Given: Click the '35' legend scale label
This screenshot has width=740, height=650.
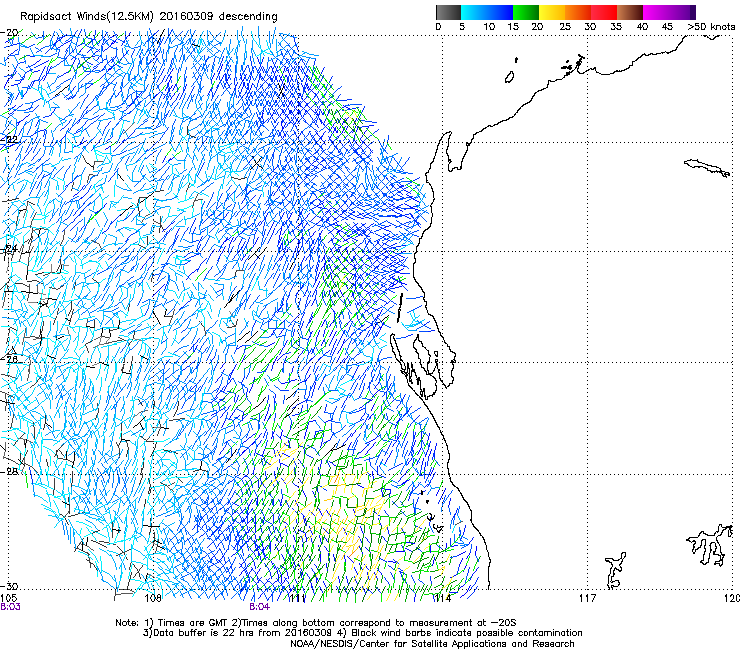Looking at the screenshot, I should [616, 27].
